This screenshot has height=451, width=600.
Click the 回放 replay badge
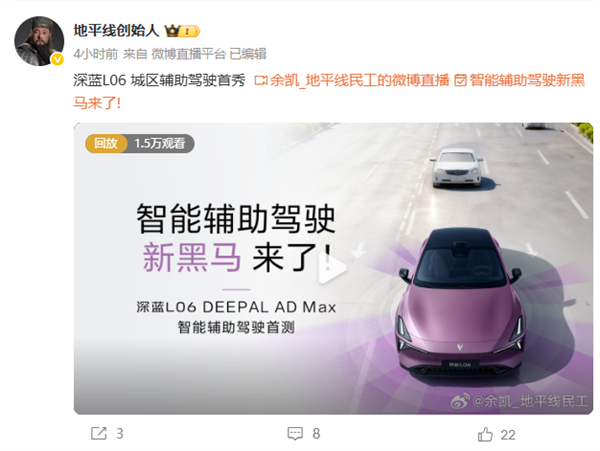(x=106, y=143)
